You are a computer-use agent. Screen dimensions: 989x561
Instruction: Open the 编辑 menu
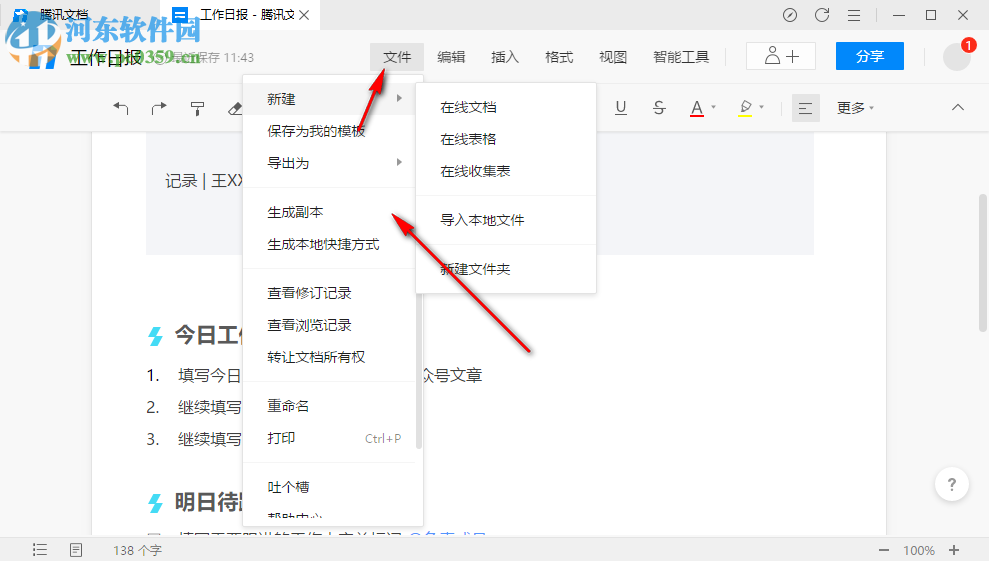tap(451, 57)
